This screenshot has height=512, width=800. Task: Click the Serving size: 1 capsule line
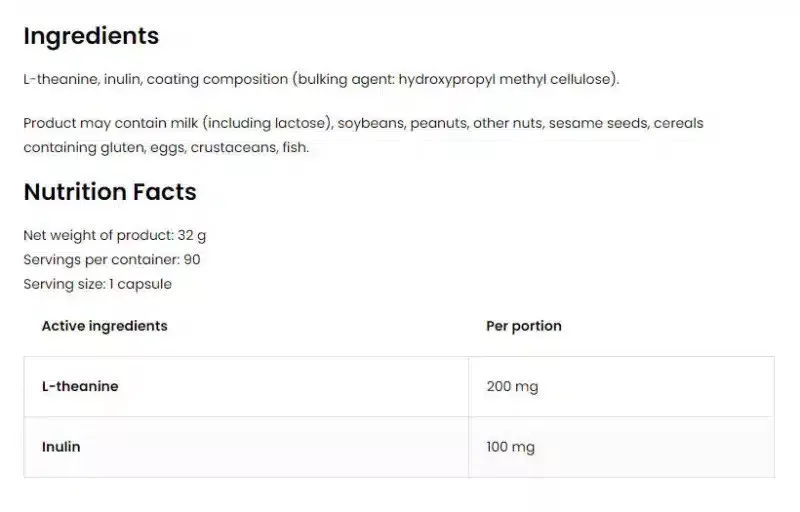click(x=98, y=284)
